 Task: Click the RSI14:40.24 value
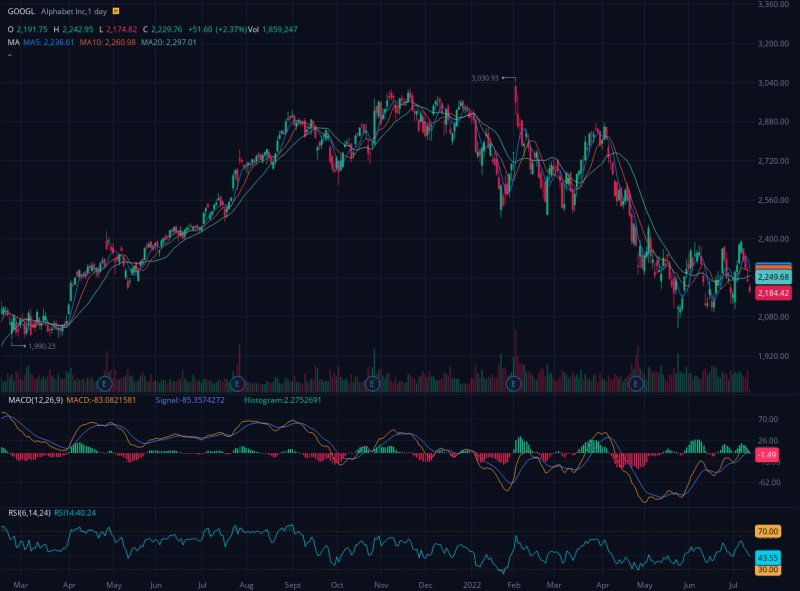tap(75, 513)
